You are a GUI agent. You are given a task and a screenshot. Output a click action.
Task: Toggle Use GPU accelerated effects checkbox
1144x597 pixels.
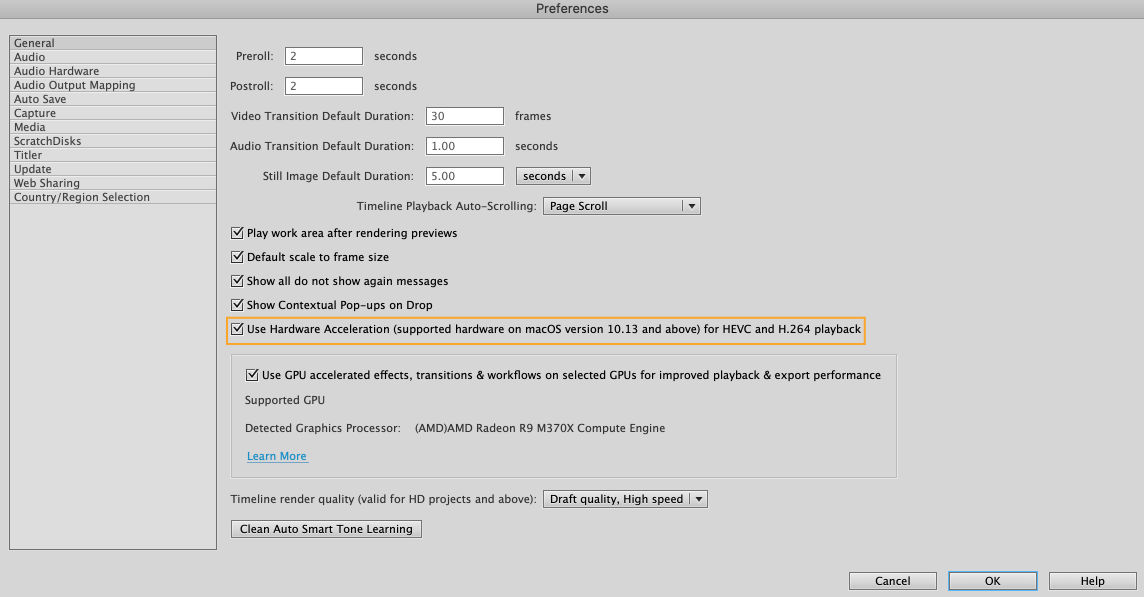point(252,375)
